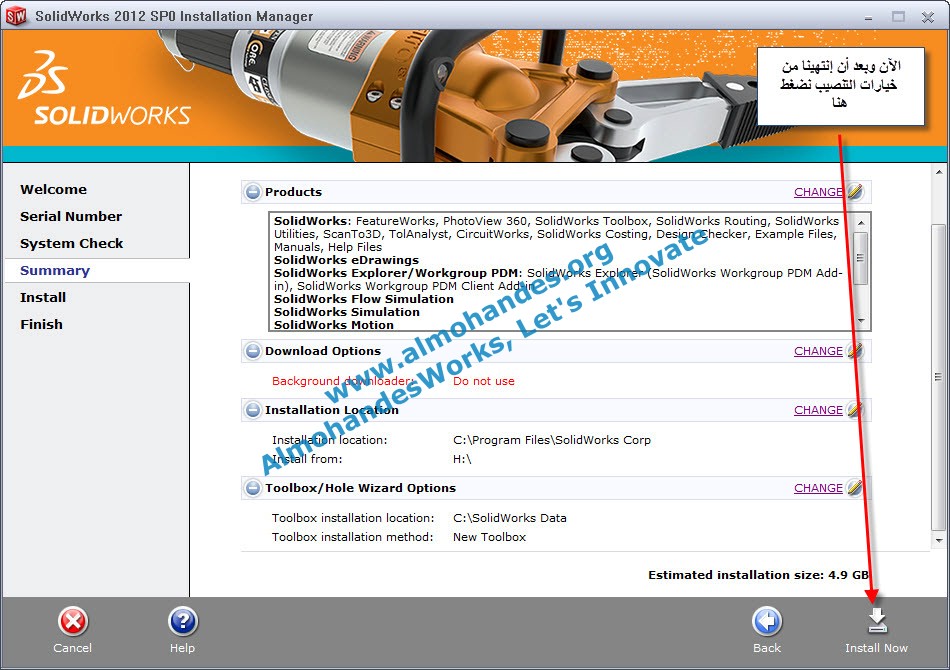950x670 pixels.
Task: Click the DS SolidWorks logo in the banner
Action: point(105,88)
